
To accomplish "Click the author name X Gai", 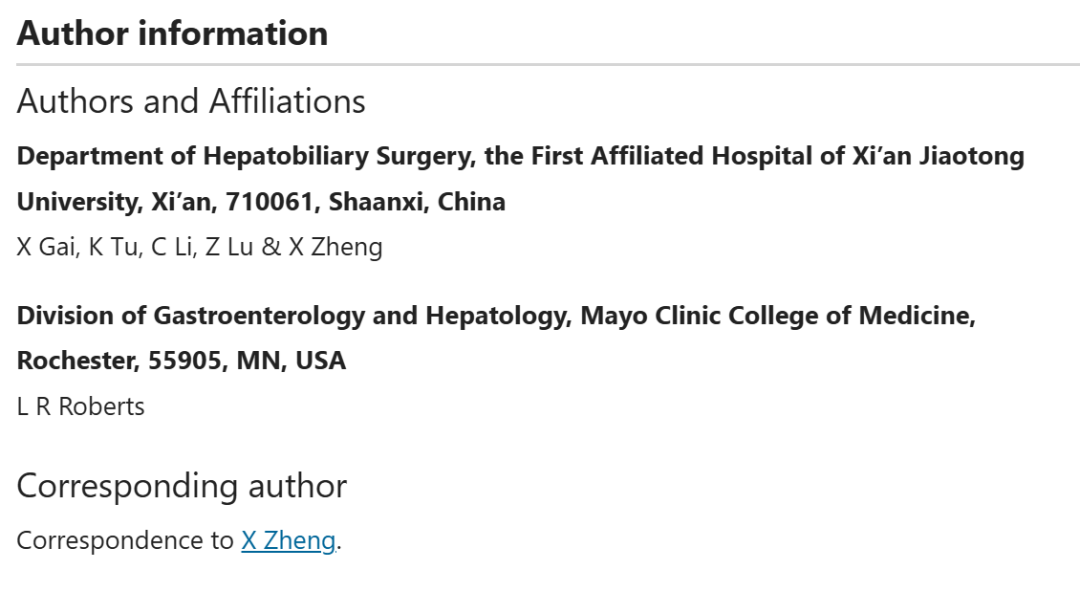I will [46, 247].
